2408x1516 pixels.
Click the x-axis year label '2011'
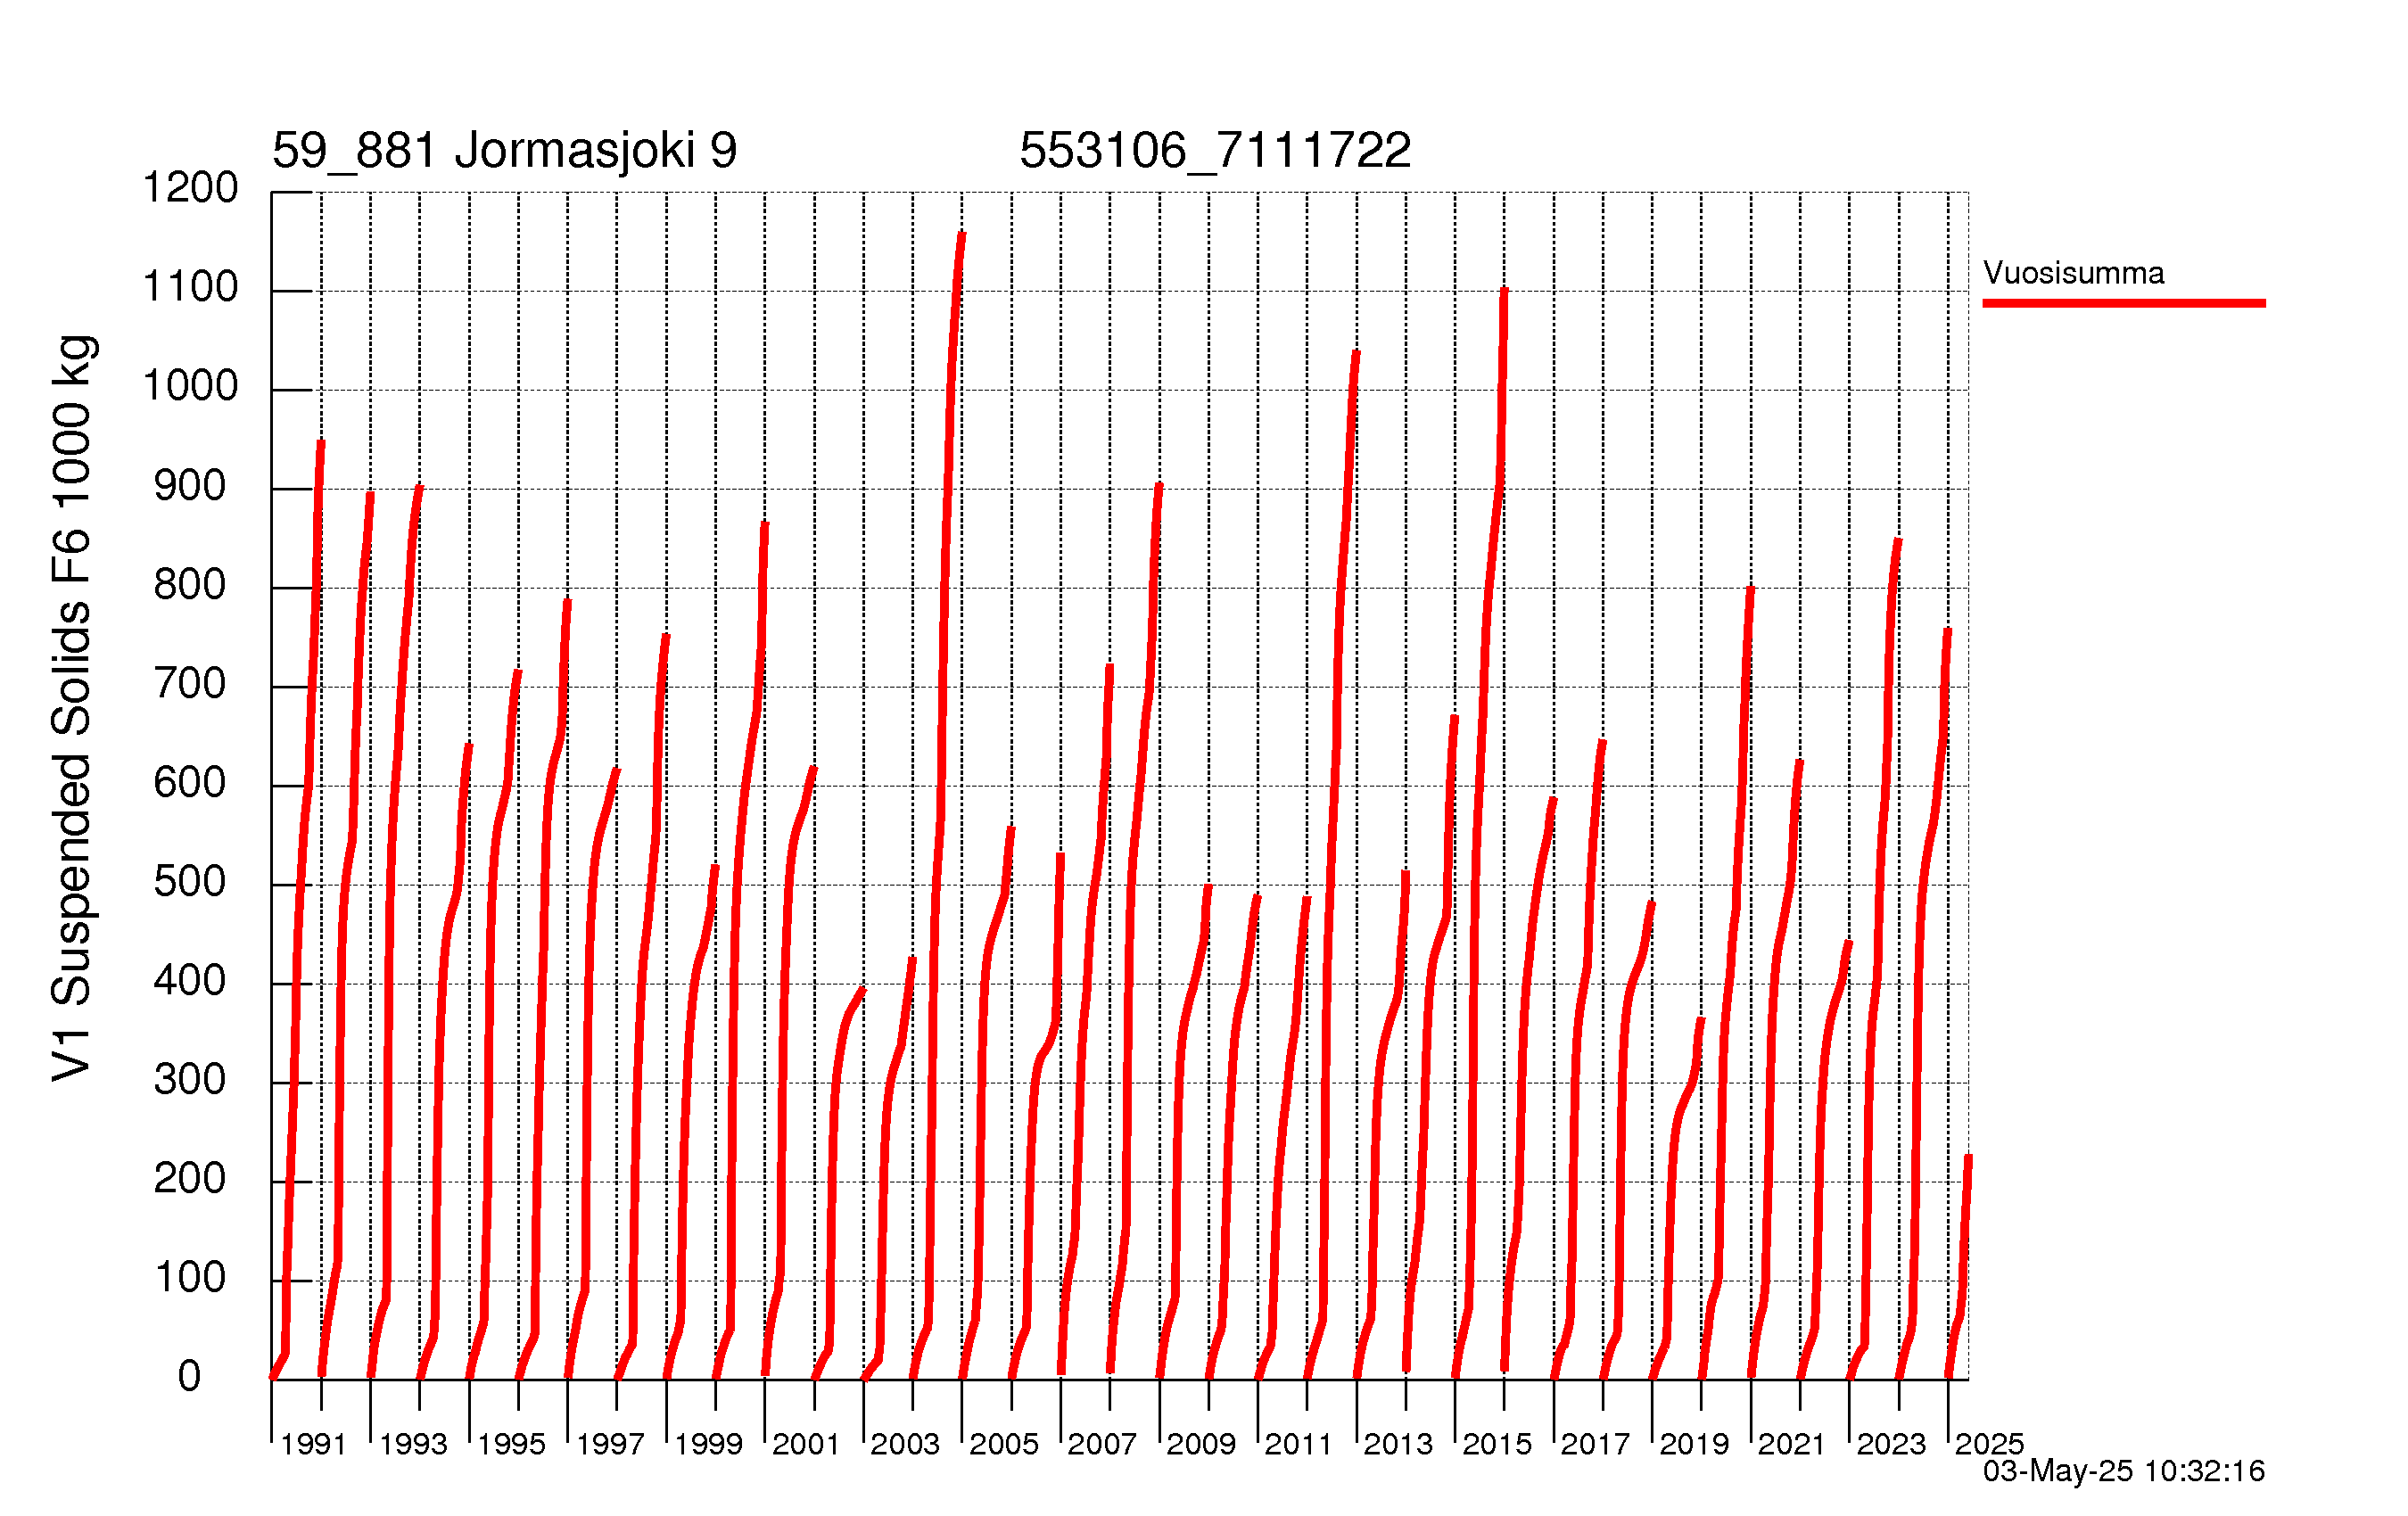coord(1299,1444)
